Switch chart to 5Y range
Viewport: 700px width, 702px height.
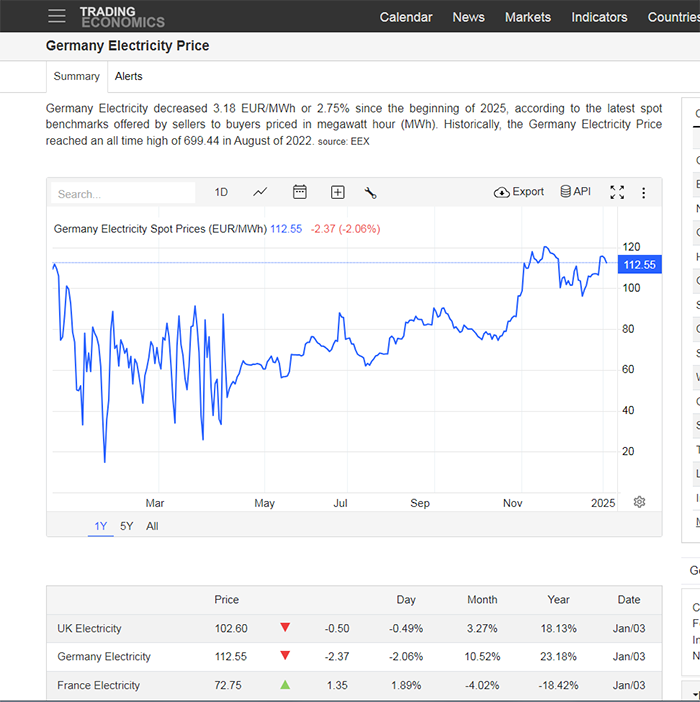(127, 526)
